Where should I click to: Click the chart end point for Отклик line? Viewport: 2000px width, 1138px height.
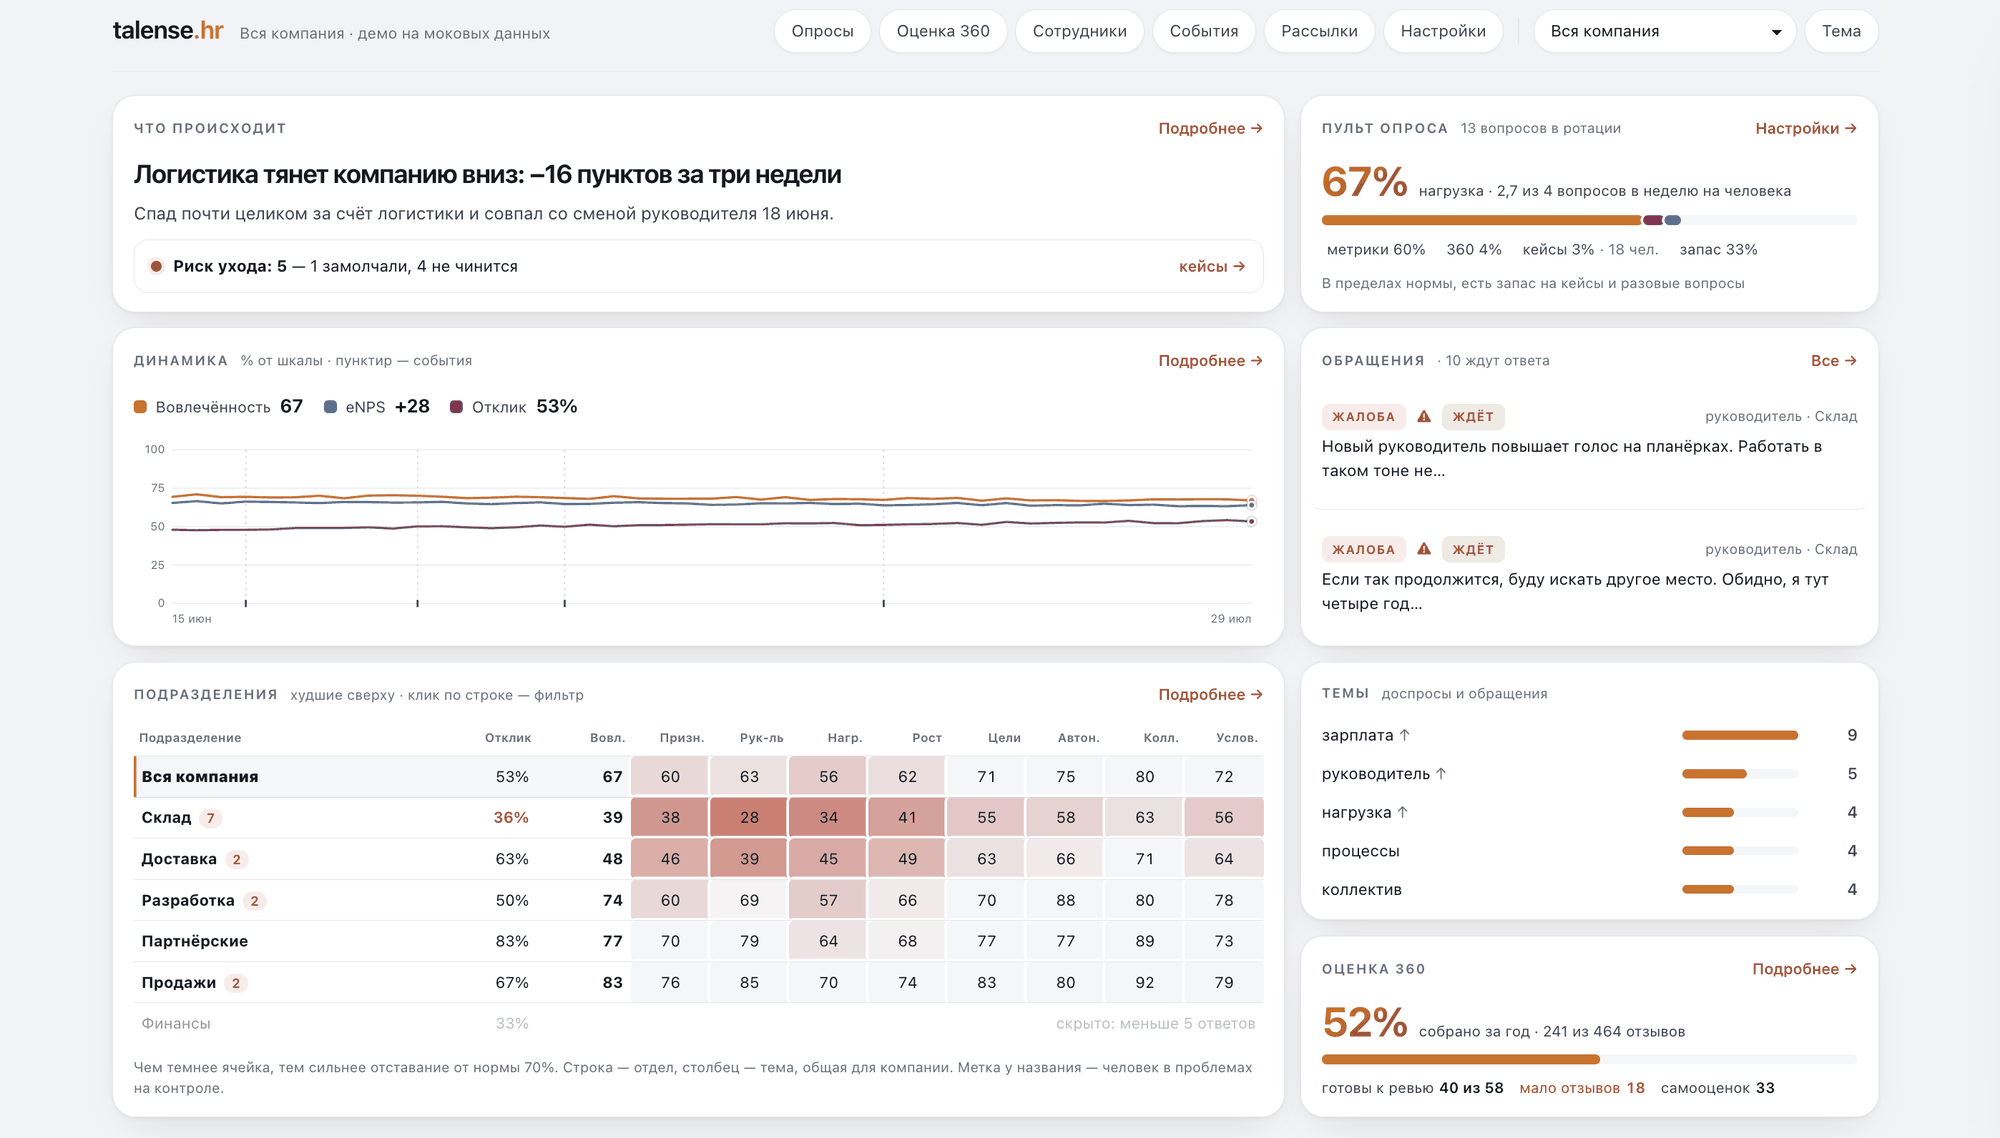coord(1251,522)
